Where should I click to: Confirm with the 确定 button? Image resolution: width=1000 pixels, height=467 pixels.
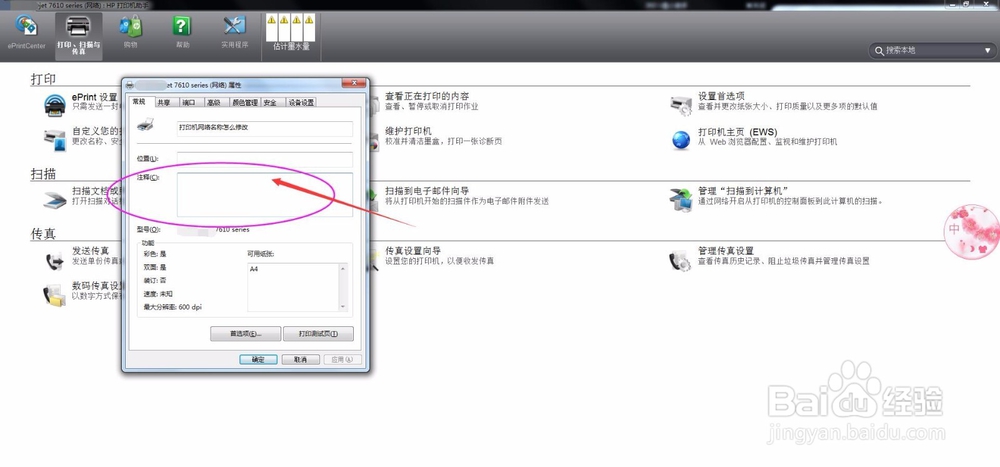pos(258,360)
